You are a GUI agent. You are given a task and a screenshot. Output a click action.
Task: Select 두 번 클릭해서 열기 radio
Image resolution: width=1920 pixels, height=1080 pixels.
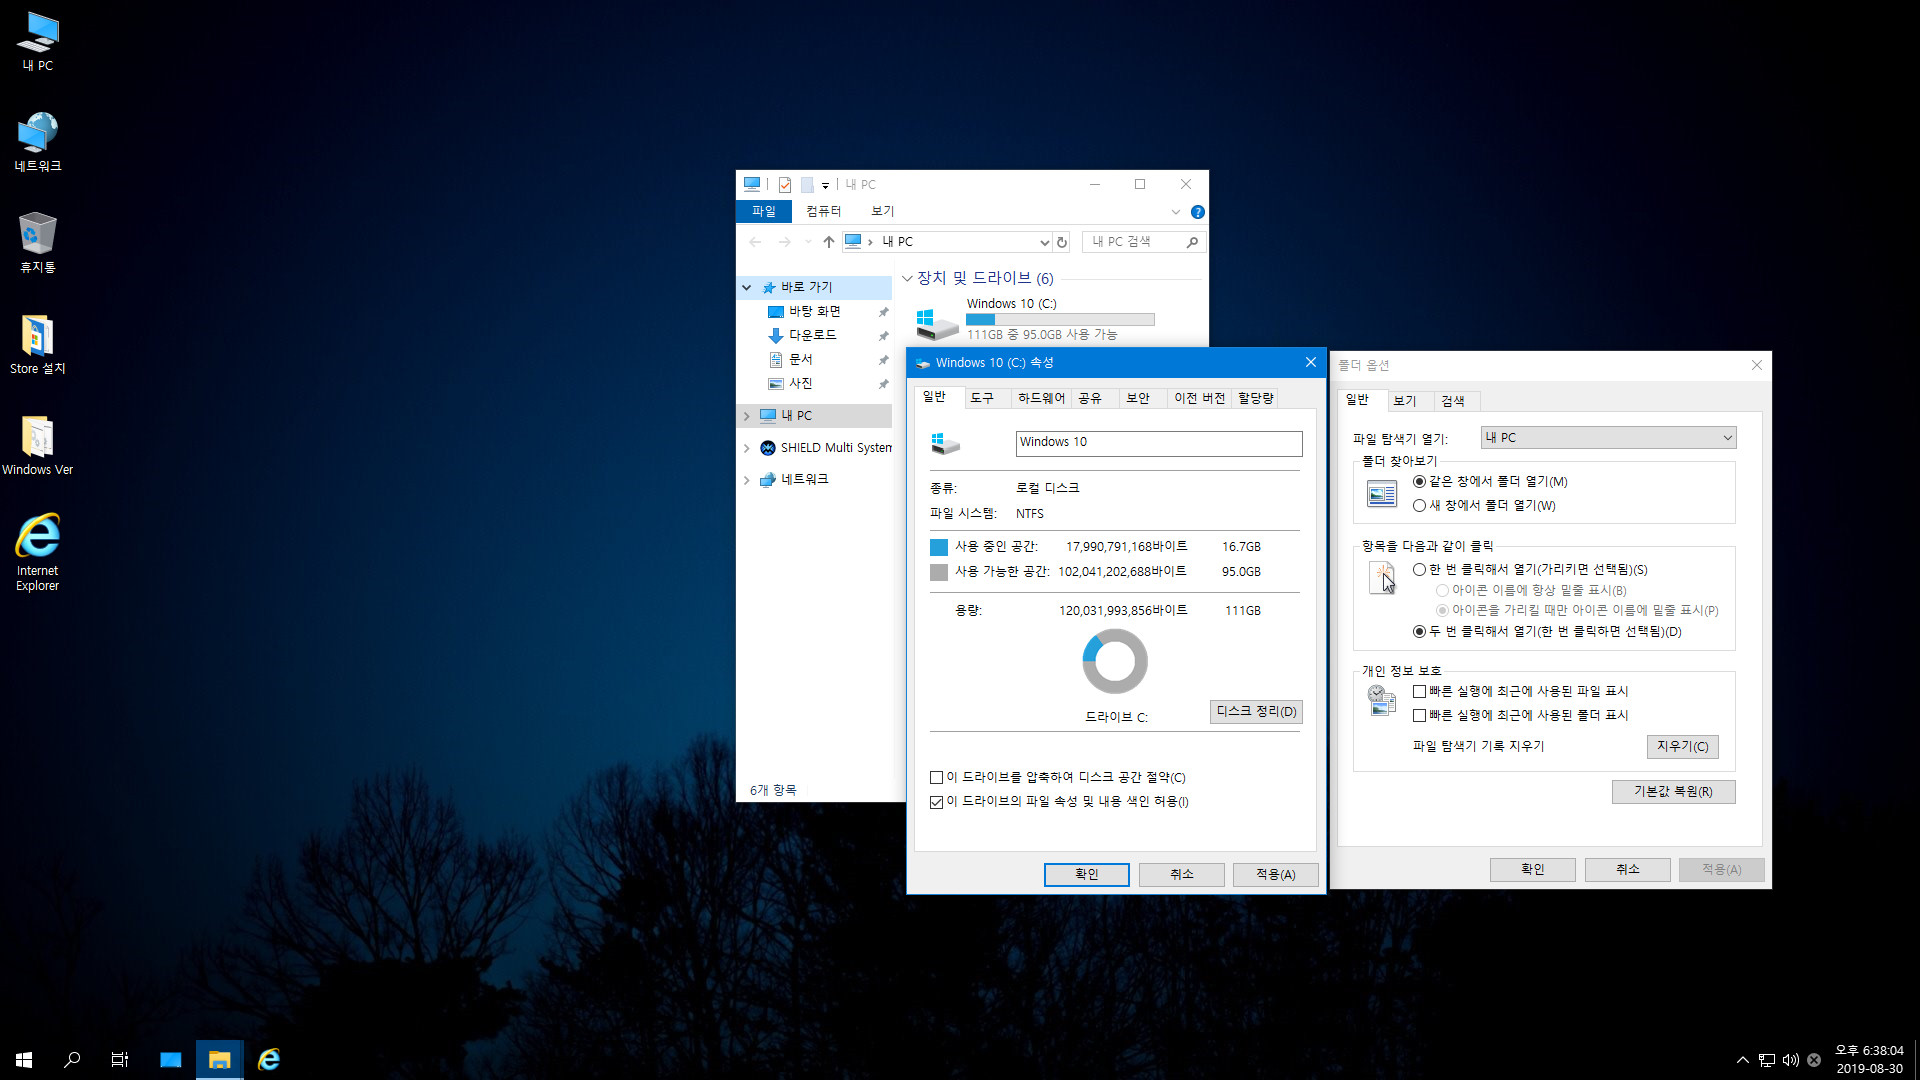pyautogui.click(x=1419, y=632)
